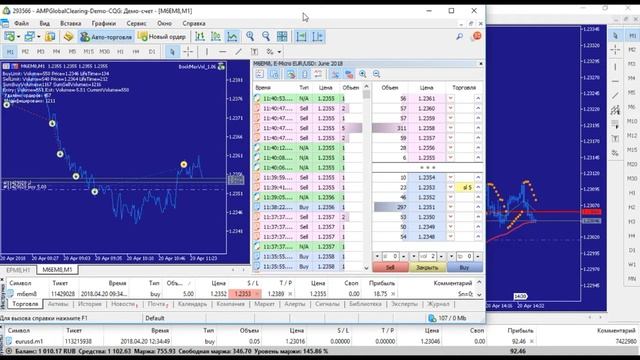This screenshot has height=360, width=640.
Task: Click the notification icon at toolbar right
Action: click(476, 36)
